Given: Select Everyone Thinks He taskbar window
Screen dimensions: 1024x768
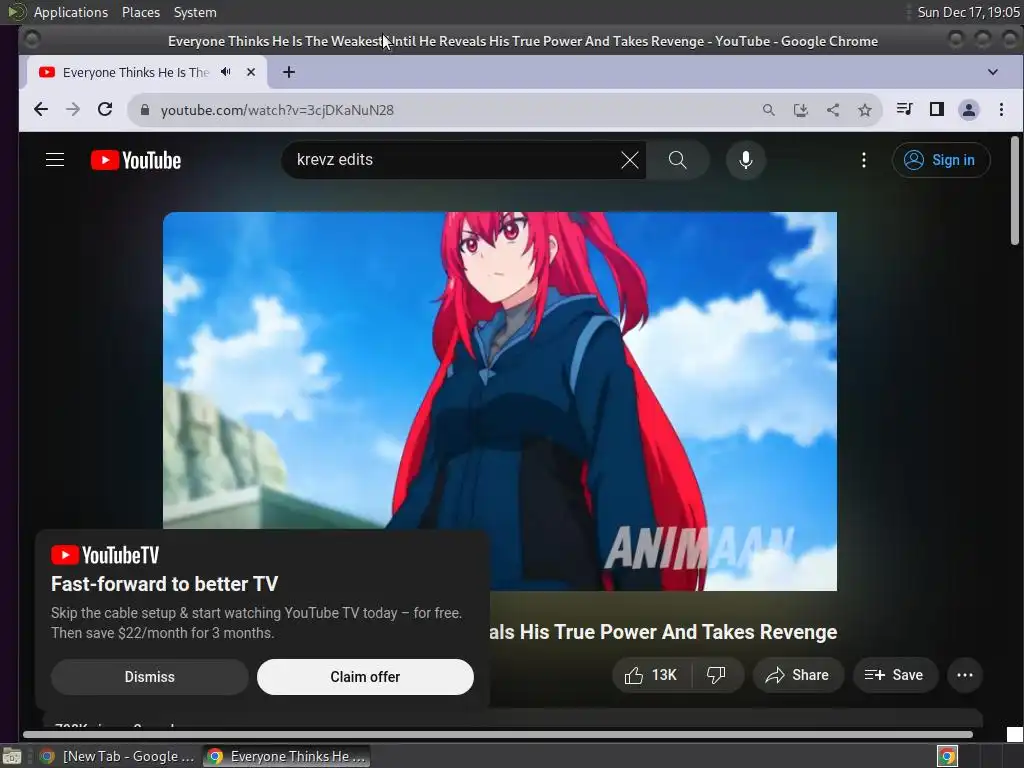Looking at the screenshot, I should (287, 756).
